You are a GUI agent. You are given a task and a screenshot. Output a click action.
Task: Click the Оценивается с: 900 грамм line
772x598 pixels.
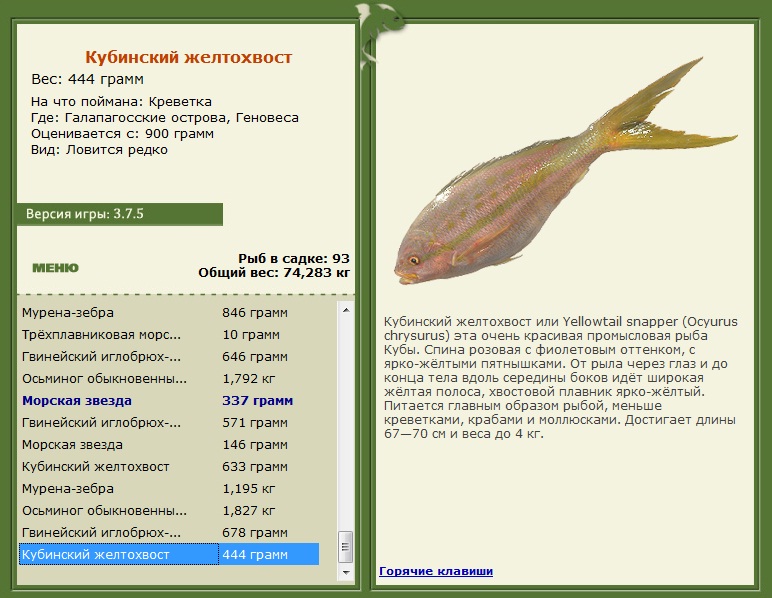click(x=123, y=134)
